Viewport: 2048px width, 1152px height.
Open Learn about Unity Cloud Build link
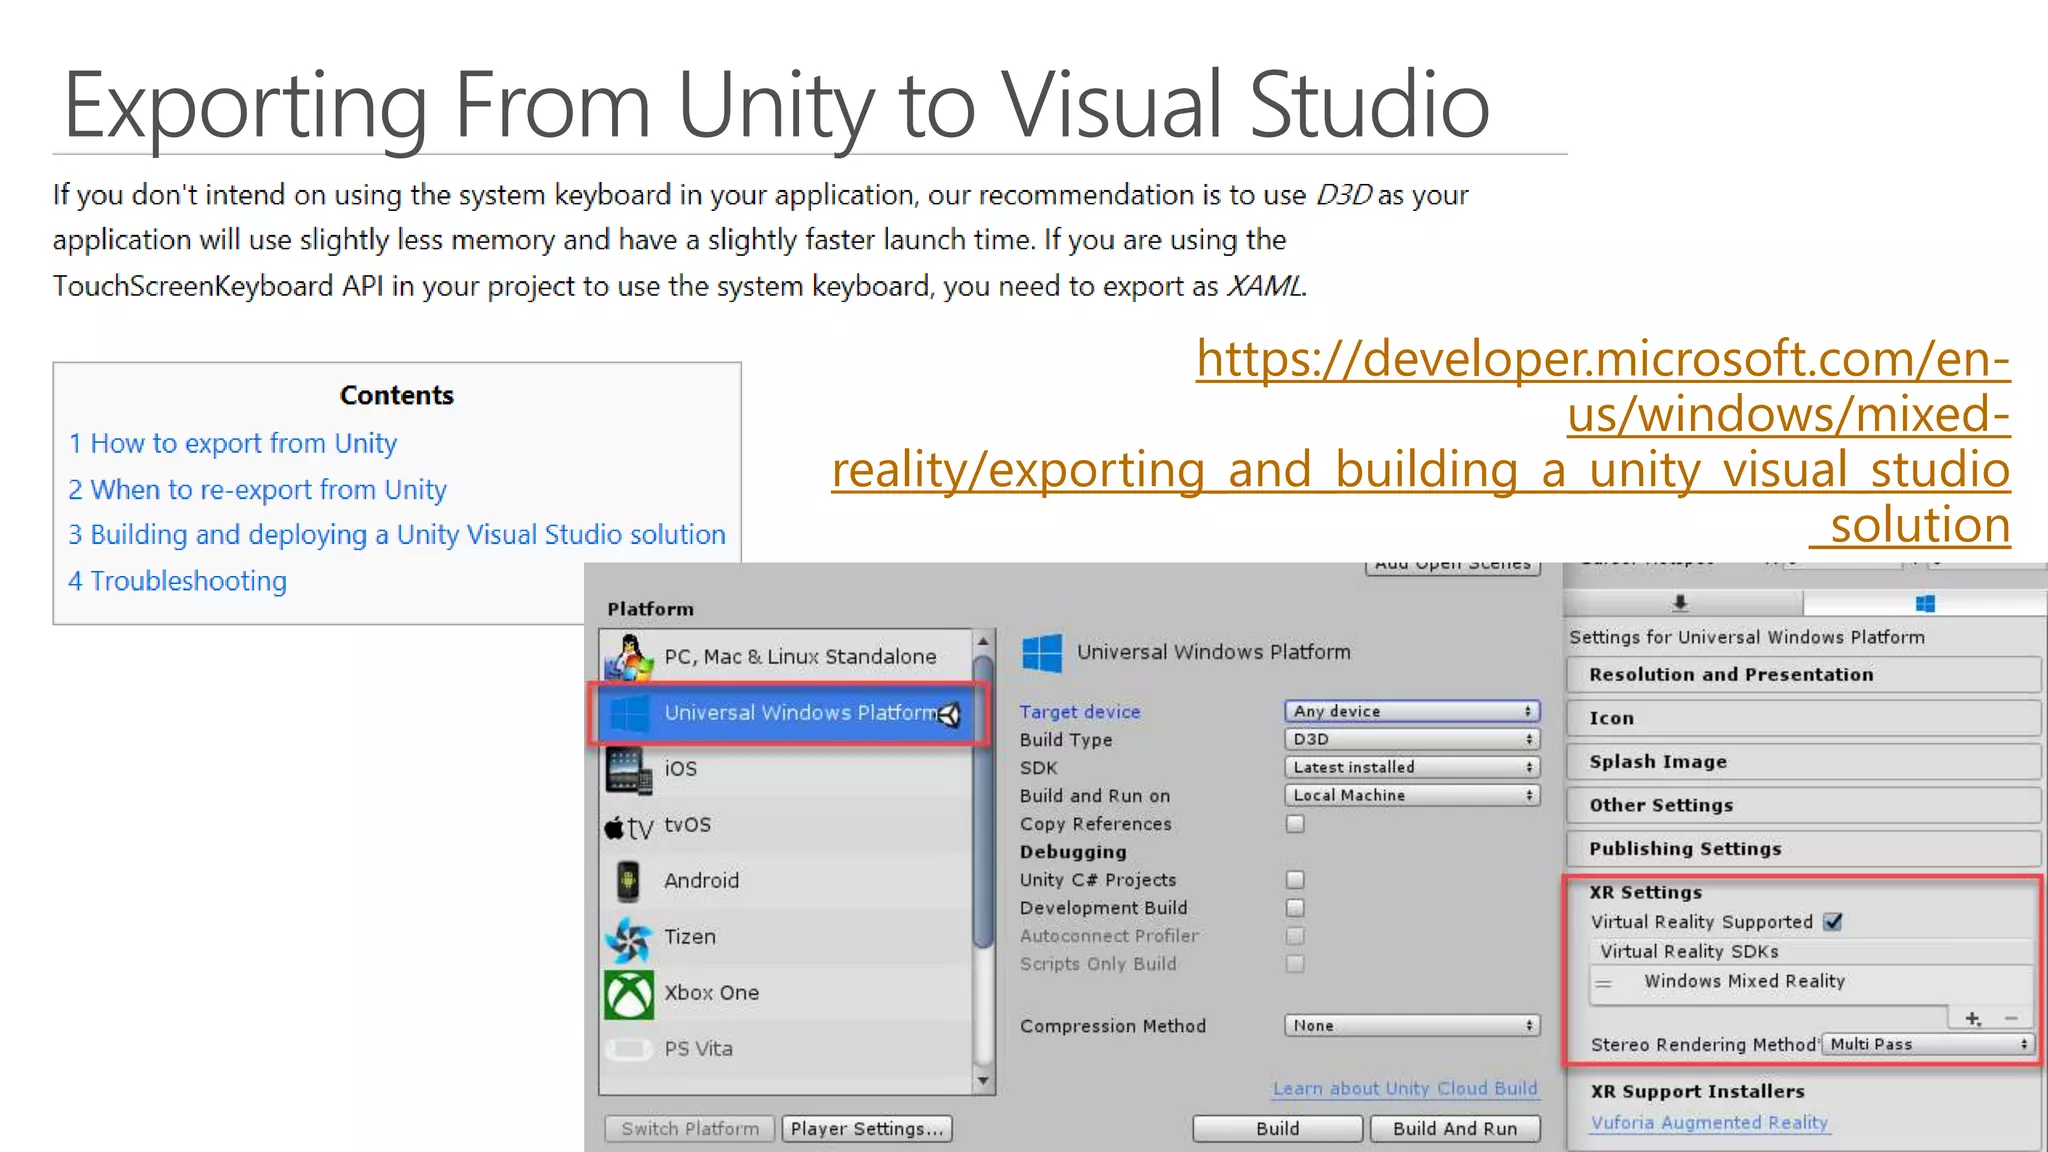(x=1404, y=1088)
